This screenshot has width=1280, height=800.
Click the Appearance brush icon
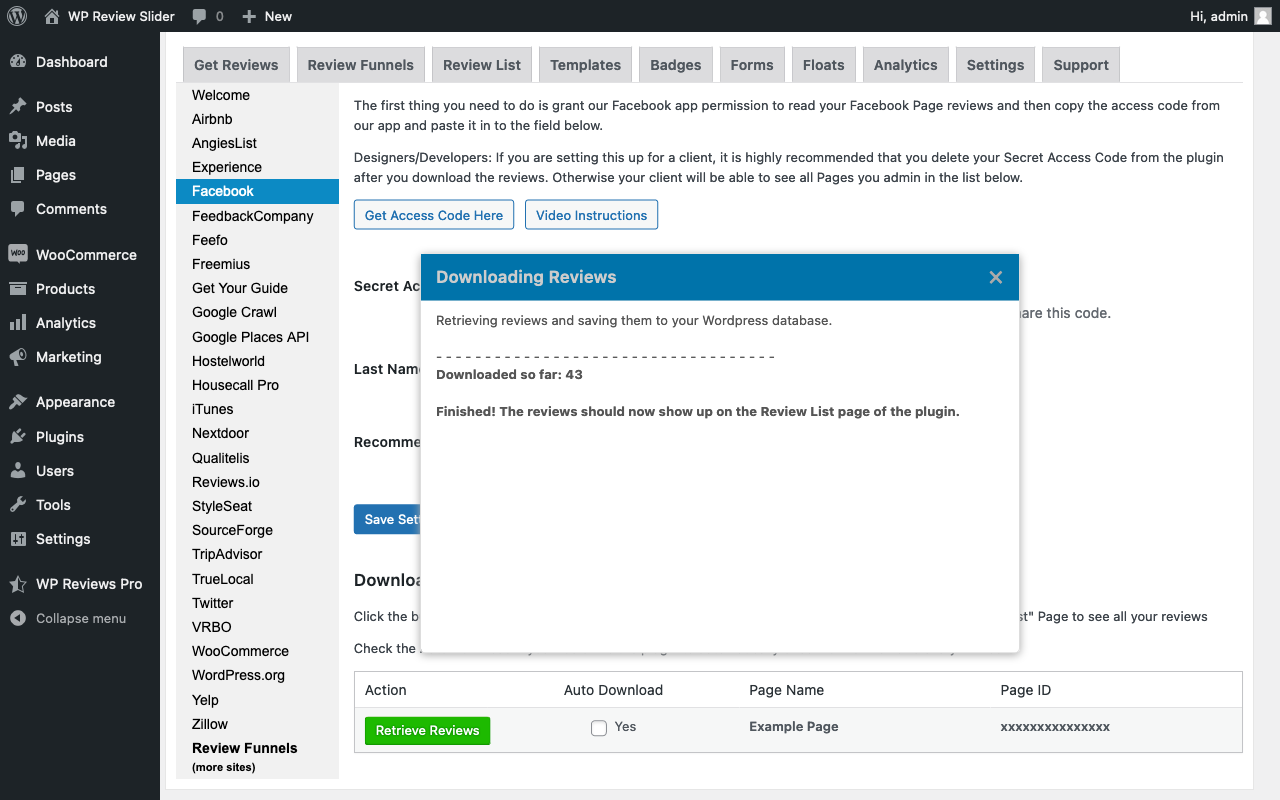tap(18, 402)
